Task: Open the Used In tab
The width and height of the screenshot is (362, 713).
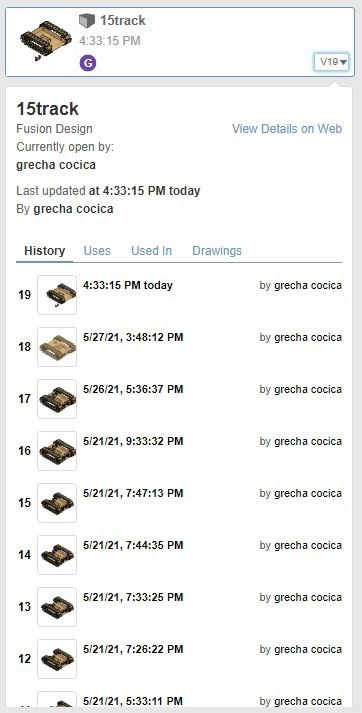Action: point(151,251)
